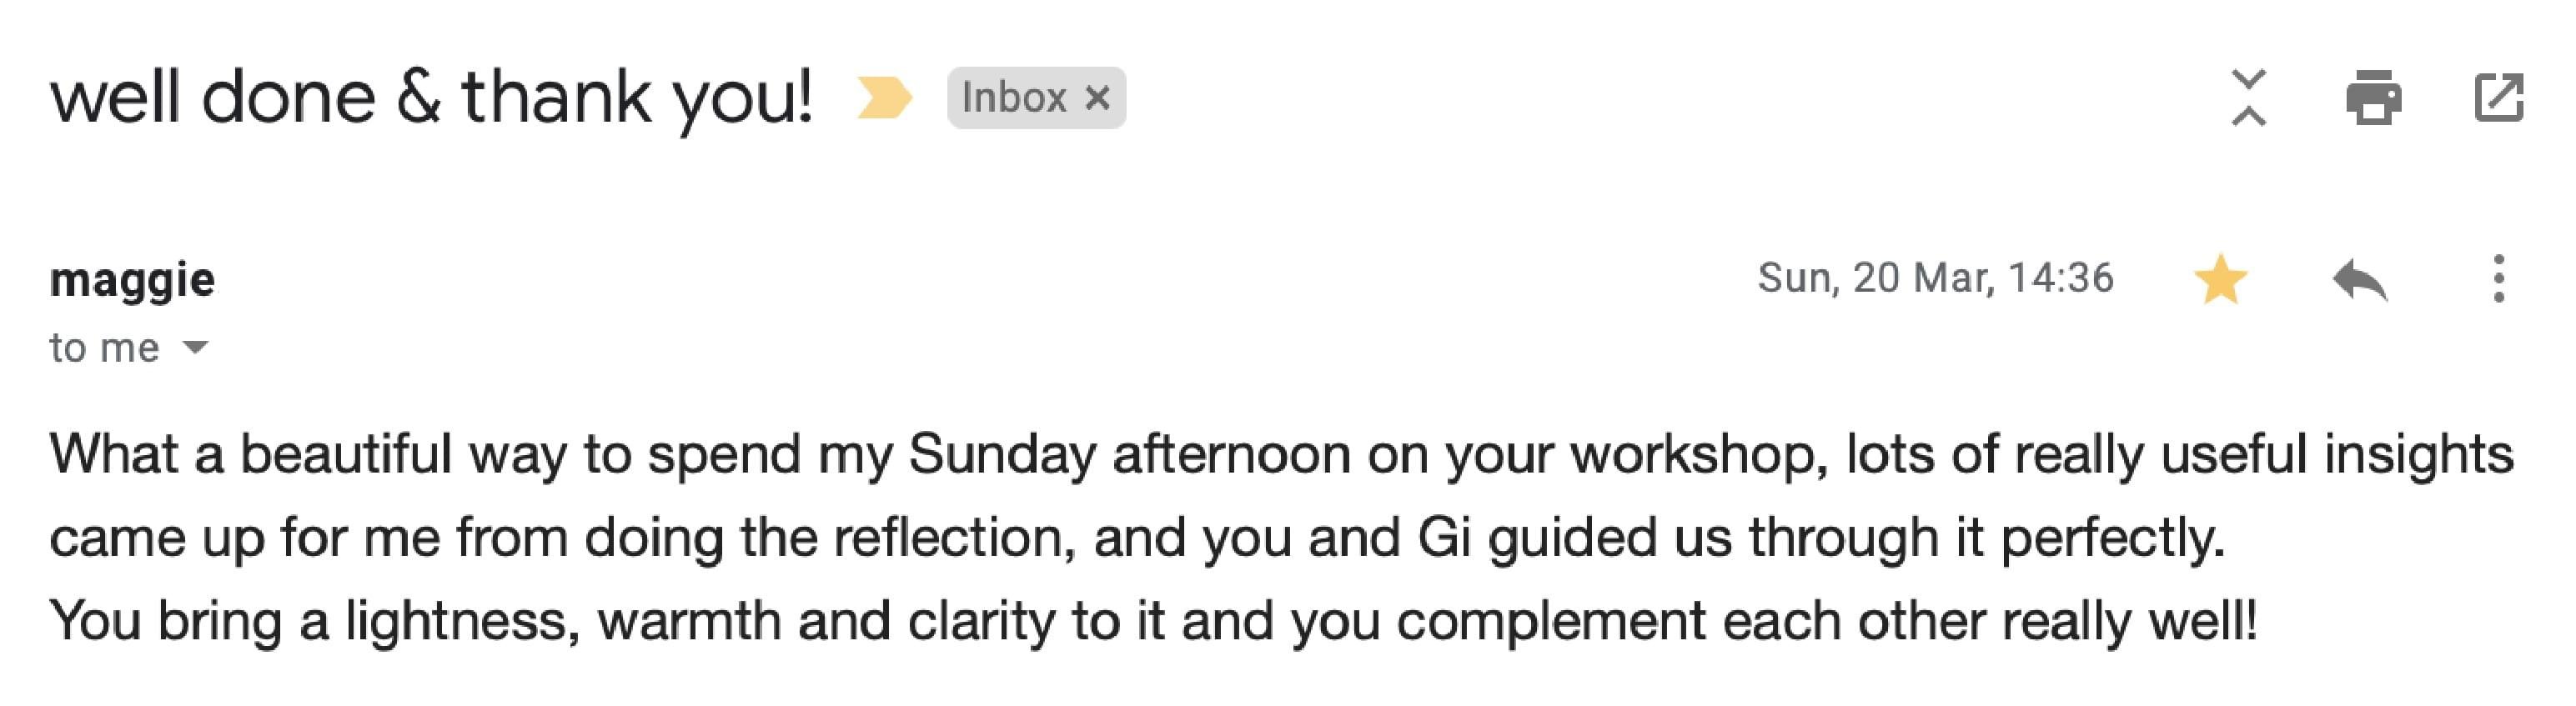
Task: Click the subject 'well done & thank you!'
Action: [x=431, y=98]
